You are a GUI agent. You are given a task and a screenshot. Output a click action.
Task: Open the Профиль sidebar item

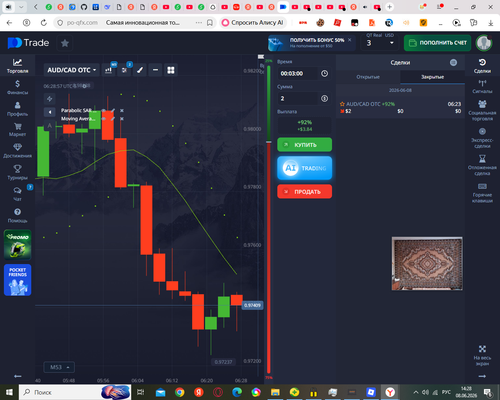pyautogui.click(x=17, y=109)
